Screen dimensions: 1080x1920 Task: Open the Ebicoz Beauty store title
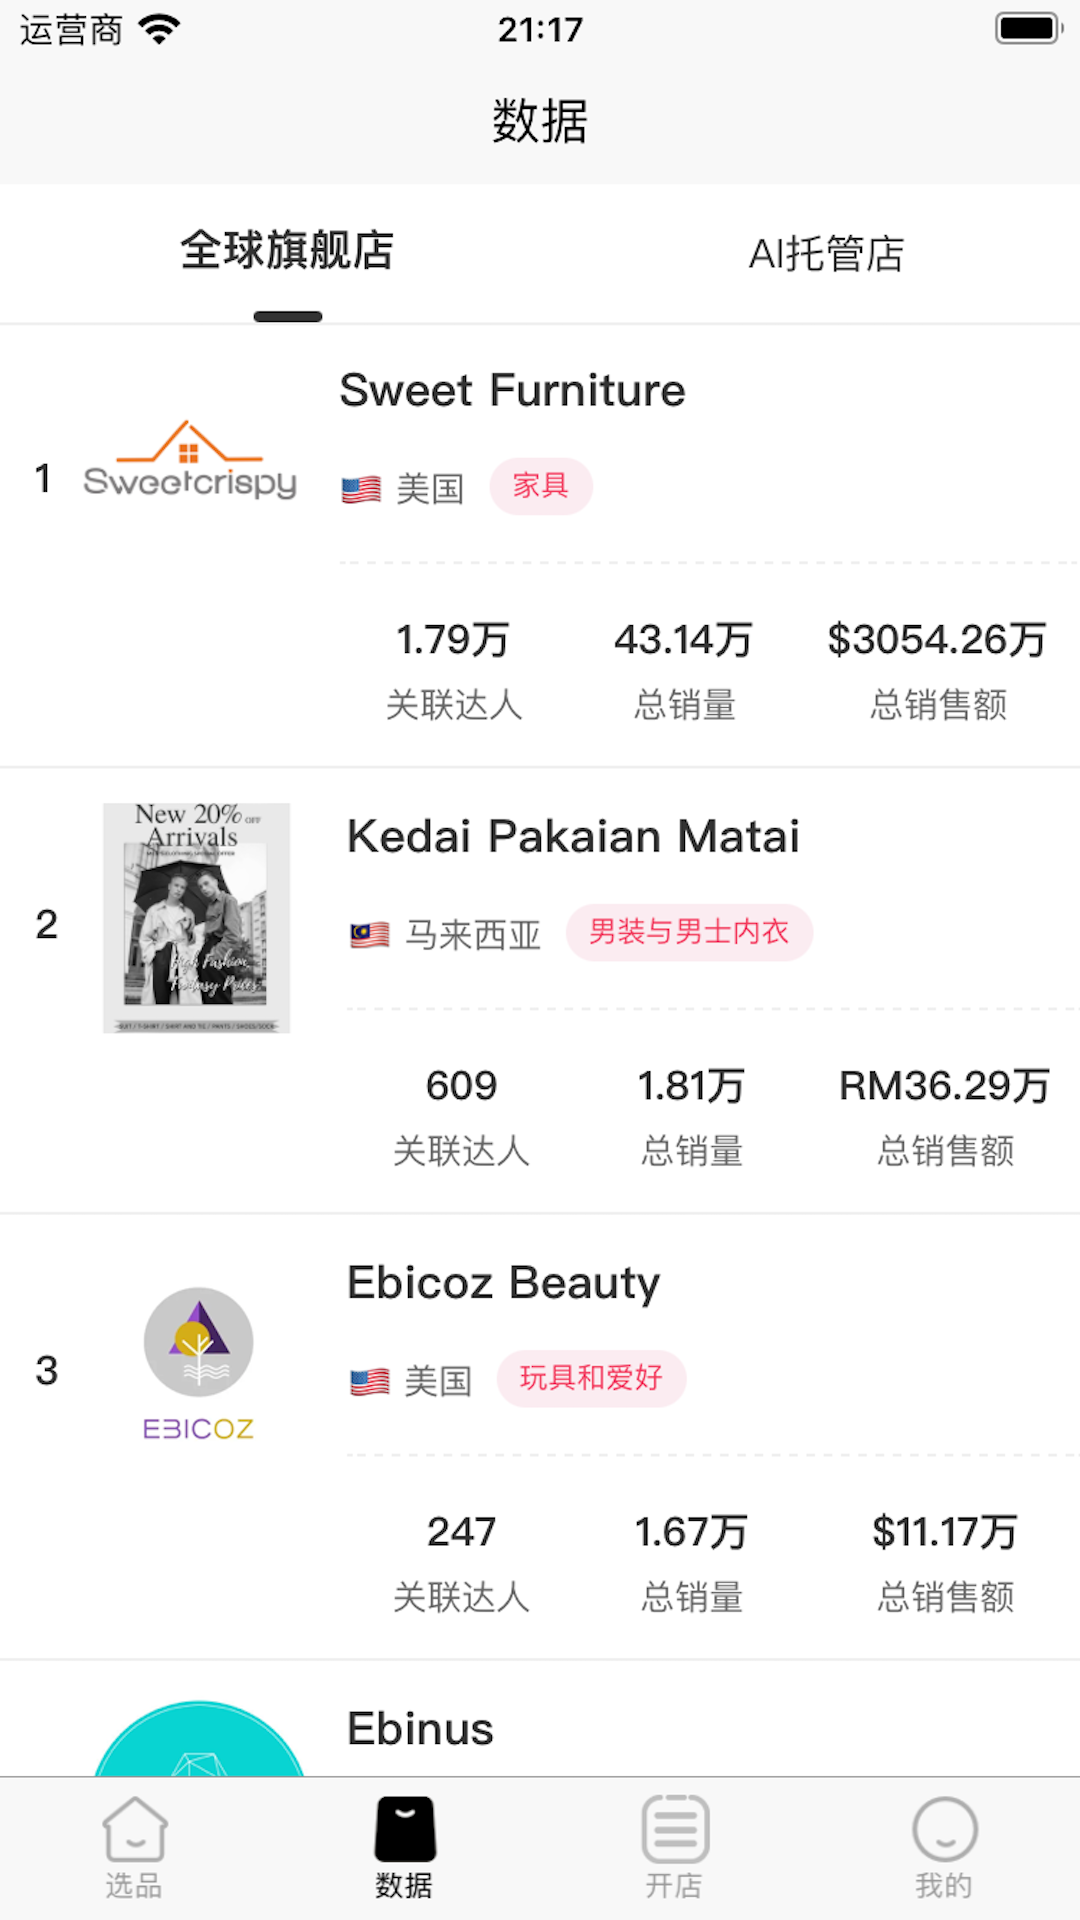tap(503, 1282)
